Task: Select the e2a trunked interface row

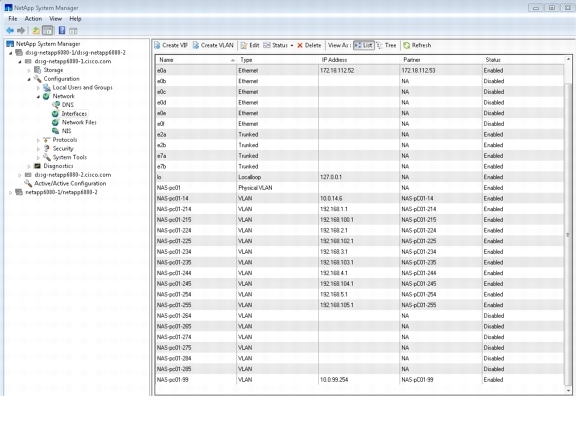Action: pyautogui.click(x=360, y=134)
